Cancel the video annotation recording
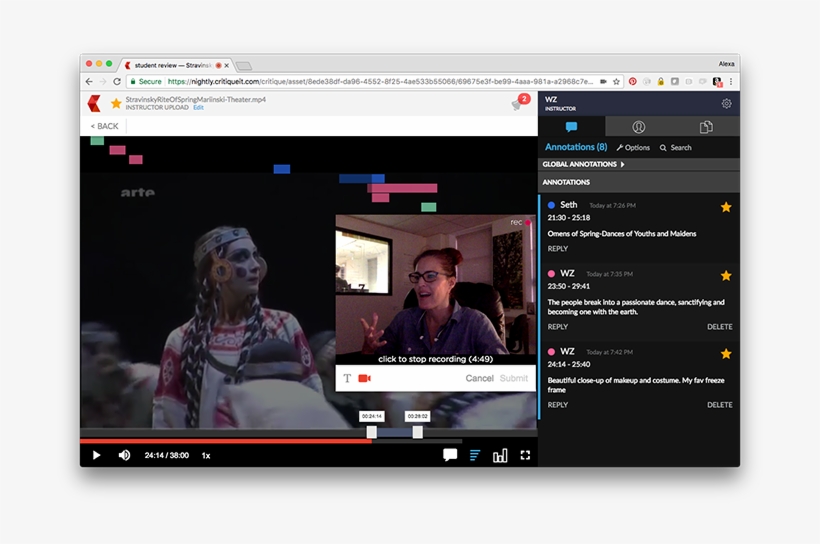The width and height of the screenshot is (820, 544). [479, 378]
